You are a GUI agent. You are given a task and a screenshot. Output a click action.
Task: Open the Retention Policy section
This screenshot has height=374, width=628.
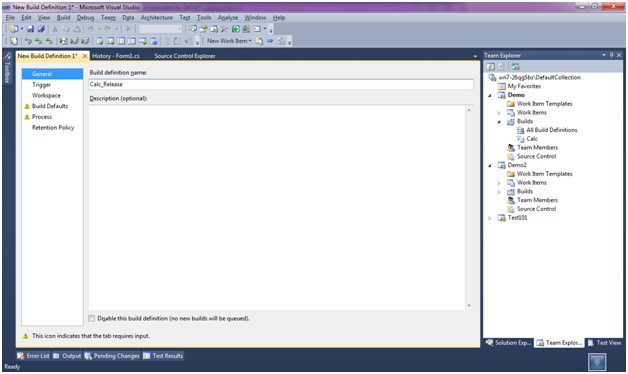(x=53, y=128)
